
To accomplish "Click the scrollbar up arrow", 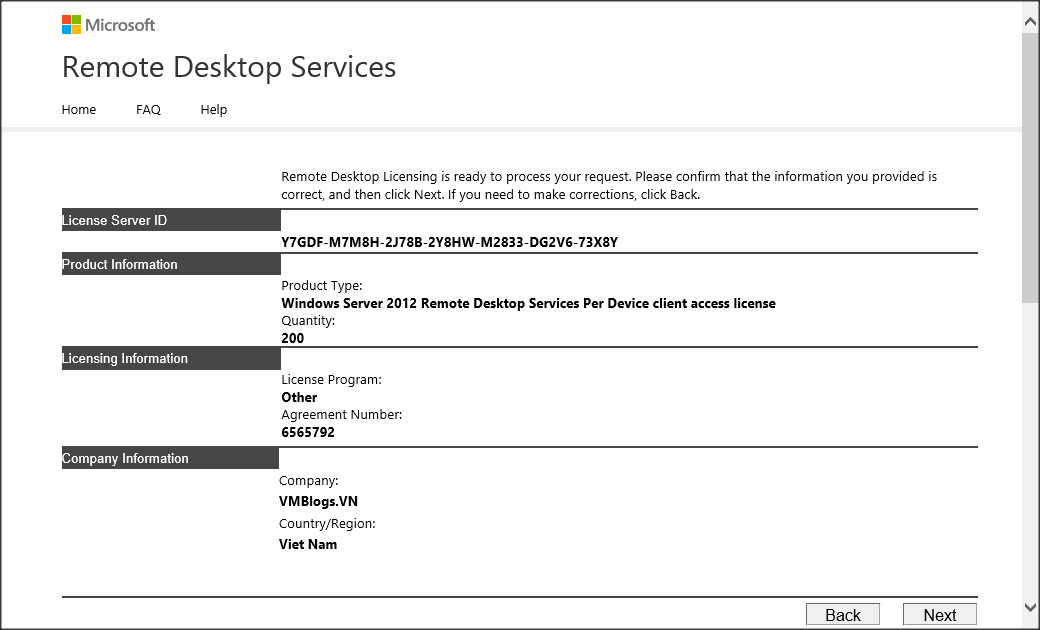I will [1030, 19].
